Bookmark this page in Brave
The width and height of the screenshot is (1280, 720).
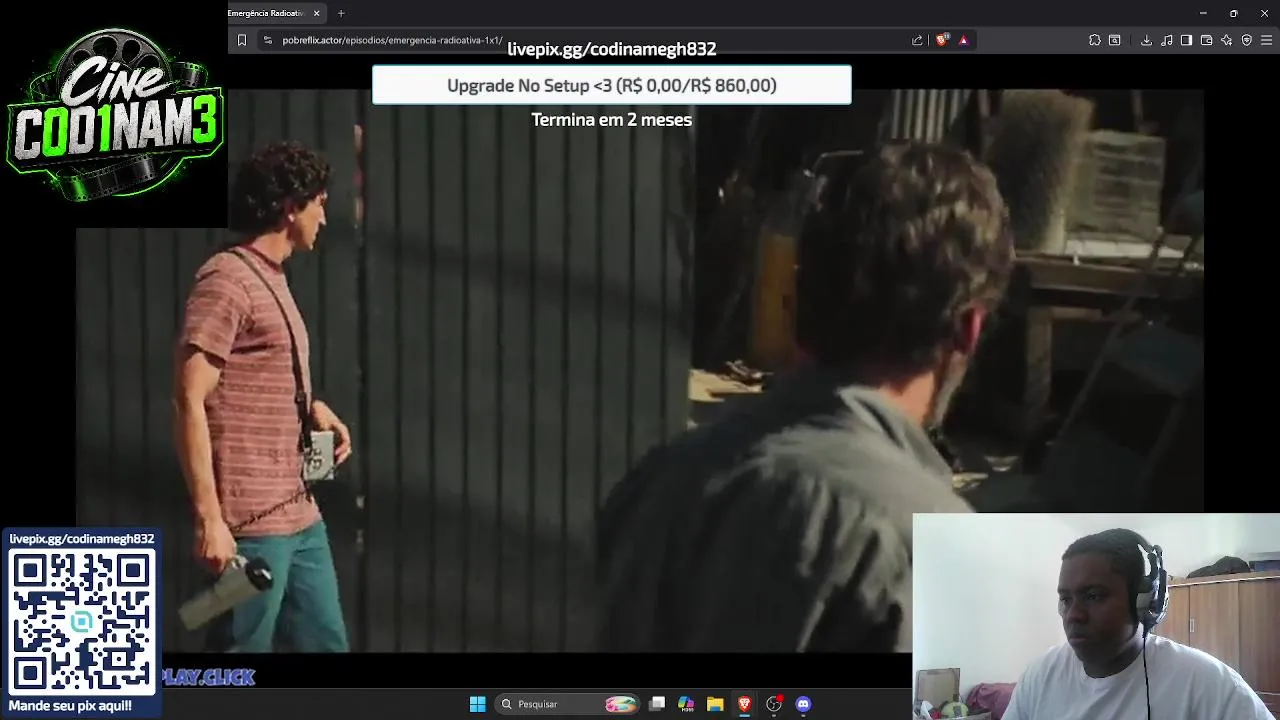(241, 40)
